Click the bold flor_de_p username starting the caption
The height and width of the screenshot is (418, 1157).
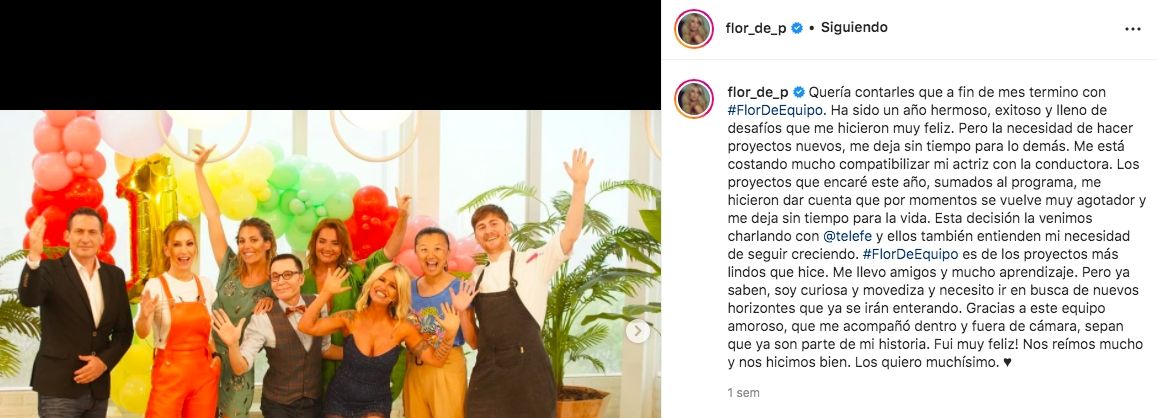pos(756,92)
